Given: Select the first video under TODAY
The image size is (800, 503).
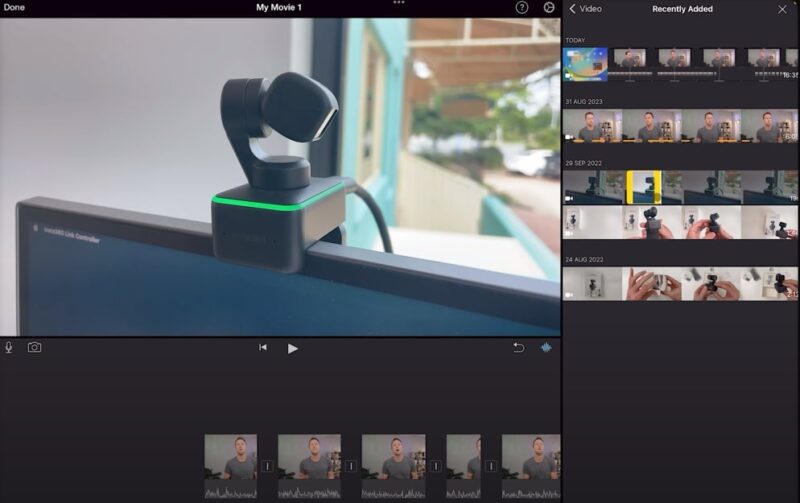Looking at the screenshot, I should [x=585, y=65].
